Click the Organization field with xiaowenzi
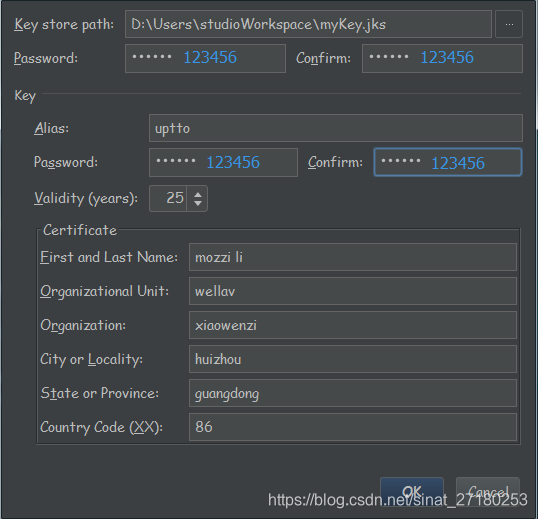538x519 pixels. pyautogui.click(x=353, y=325)
